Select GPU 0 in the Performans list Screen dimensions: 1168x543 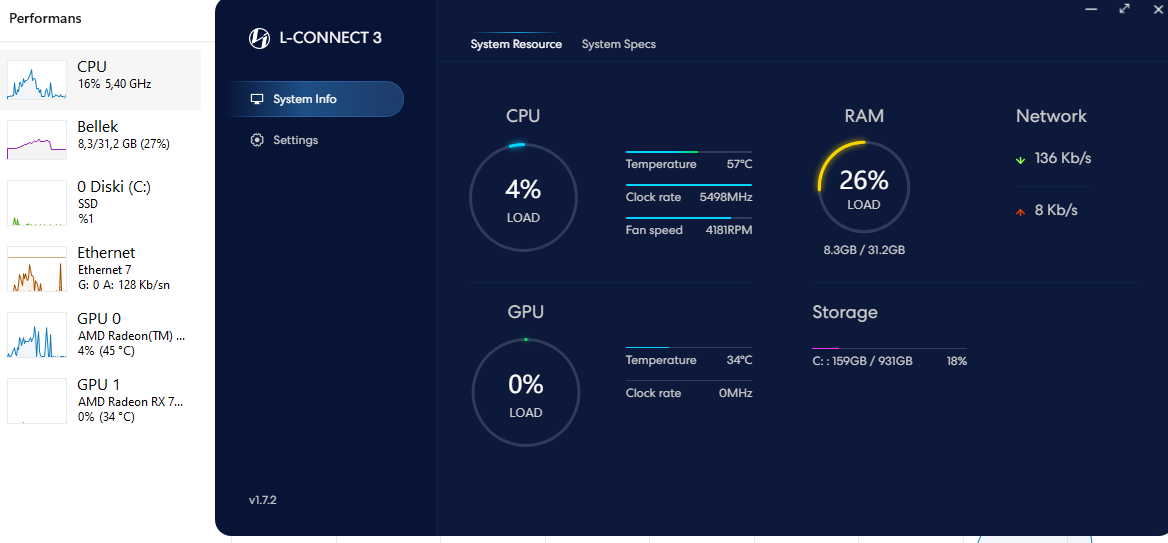(x=101, y=334)
